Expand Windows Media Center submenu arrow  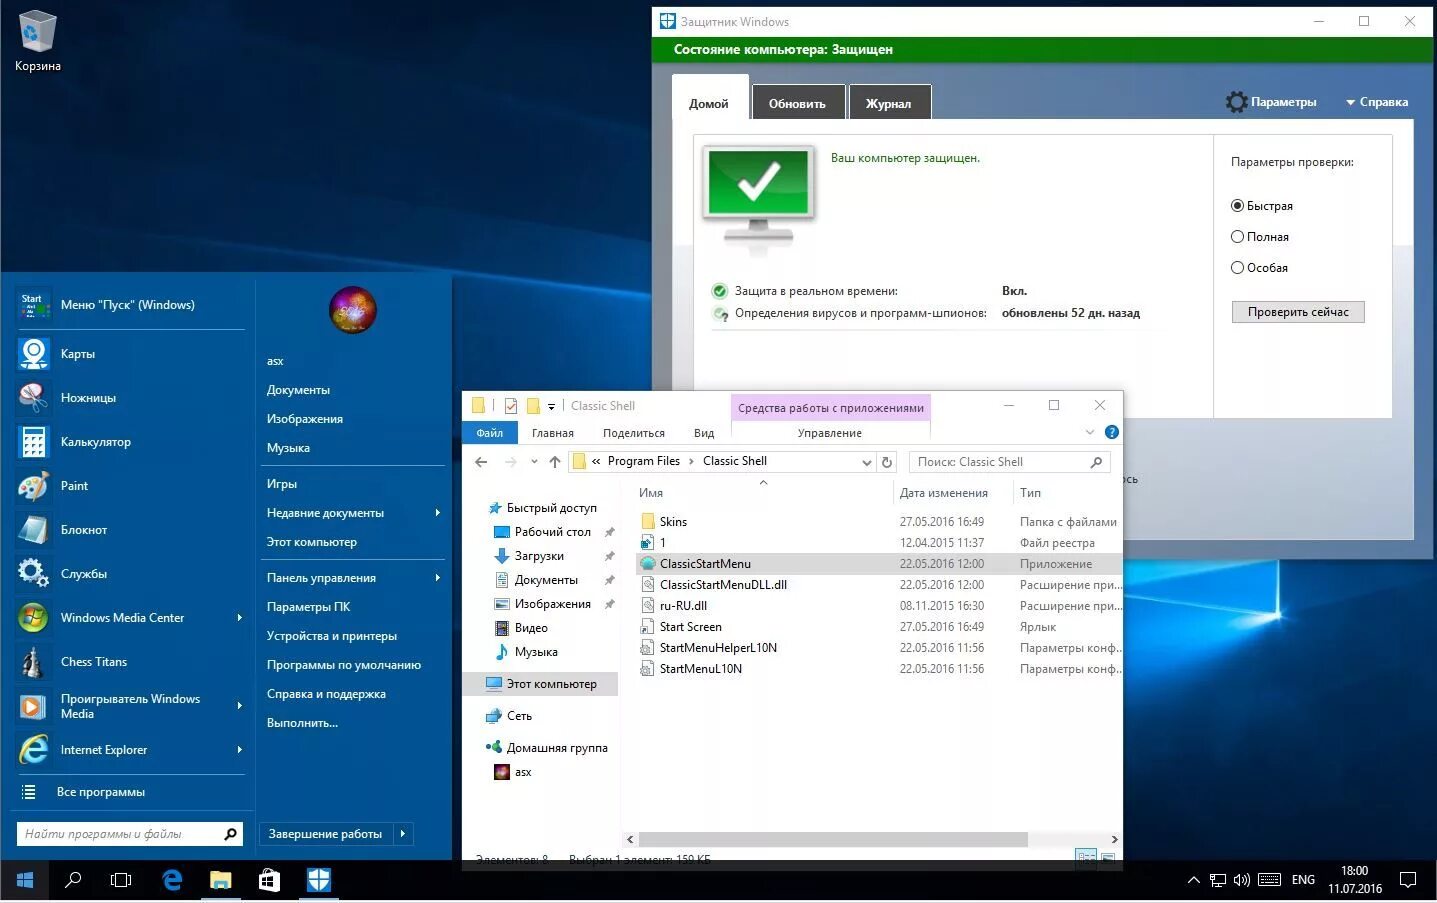239,618
